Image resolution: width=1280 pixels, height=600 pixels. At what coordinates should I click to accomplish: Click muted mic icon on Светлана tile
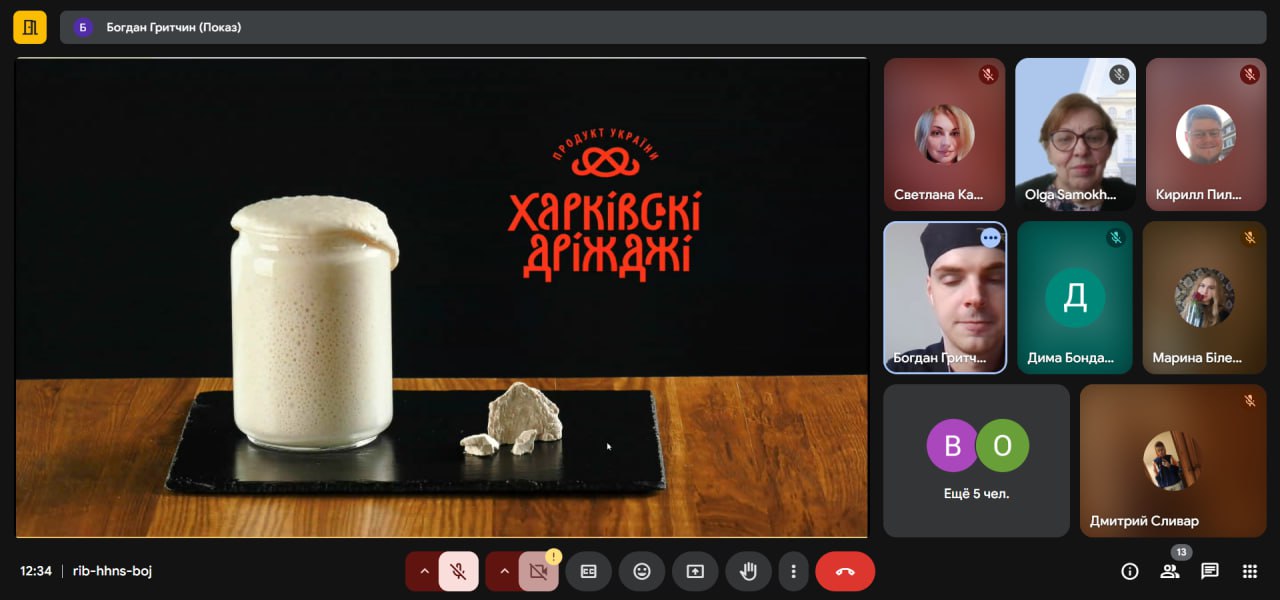(988, 74)
